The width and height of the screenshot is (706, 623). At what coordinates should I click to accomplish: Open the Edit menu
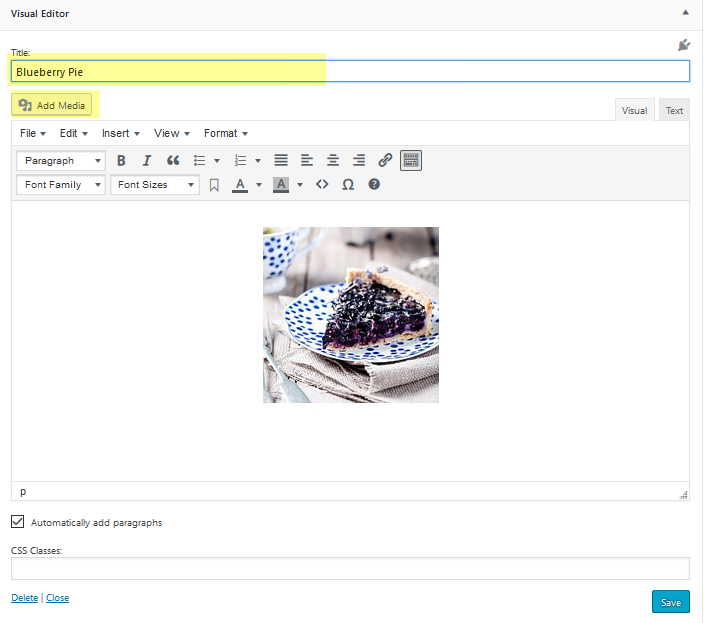(x=73, y=133)
